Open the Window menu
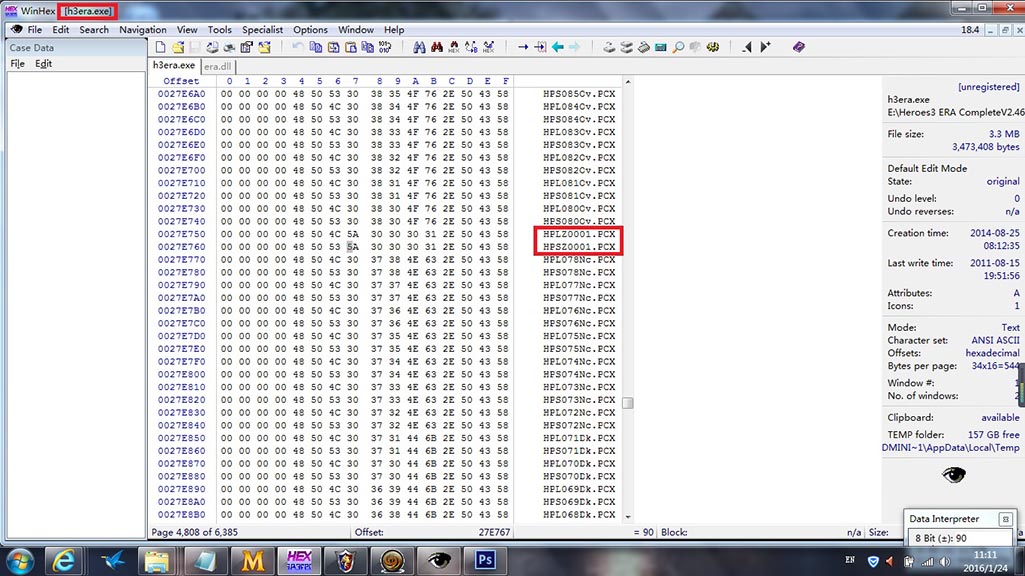The height and width of the screenshot is (576, 1025). click(356, 29)
